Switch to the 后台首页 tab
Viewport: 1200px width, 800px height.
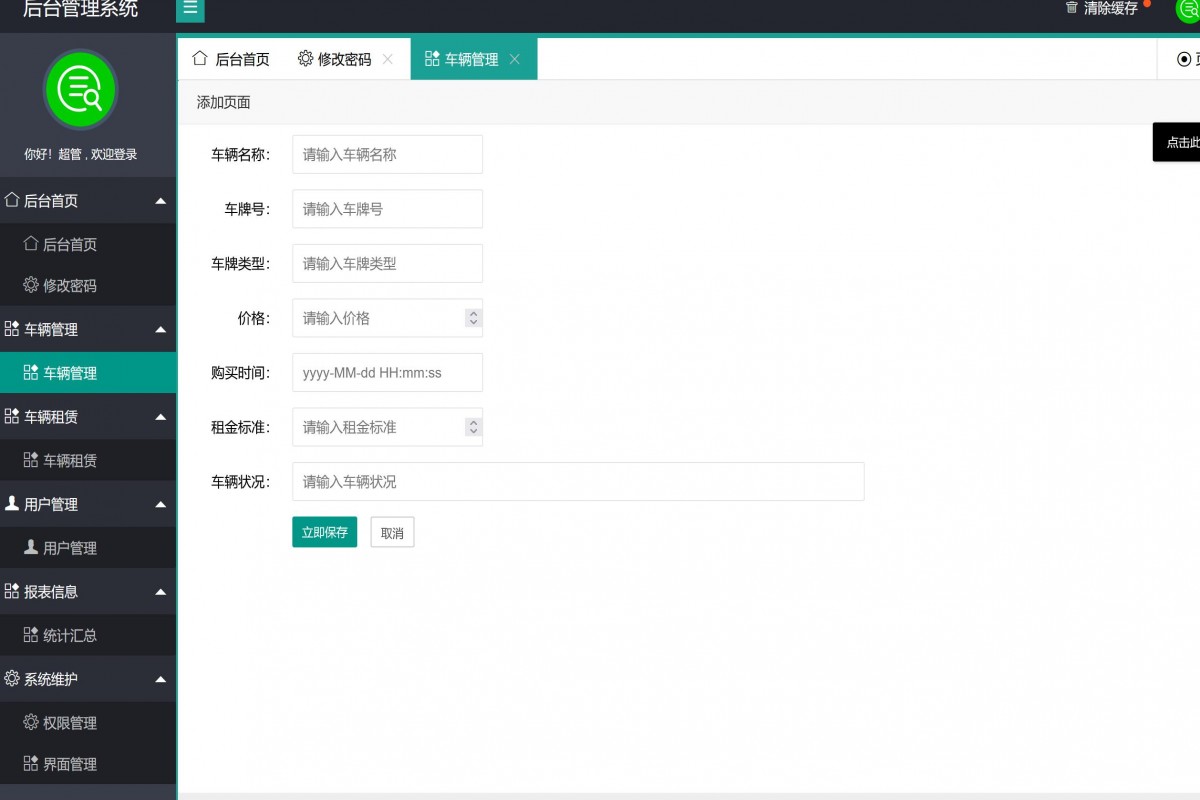[231, 60]
